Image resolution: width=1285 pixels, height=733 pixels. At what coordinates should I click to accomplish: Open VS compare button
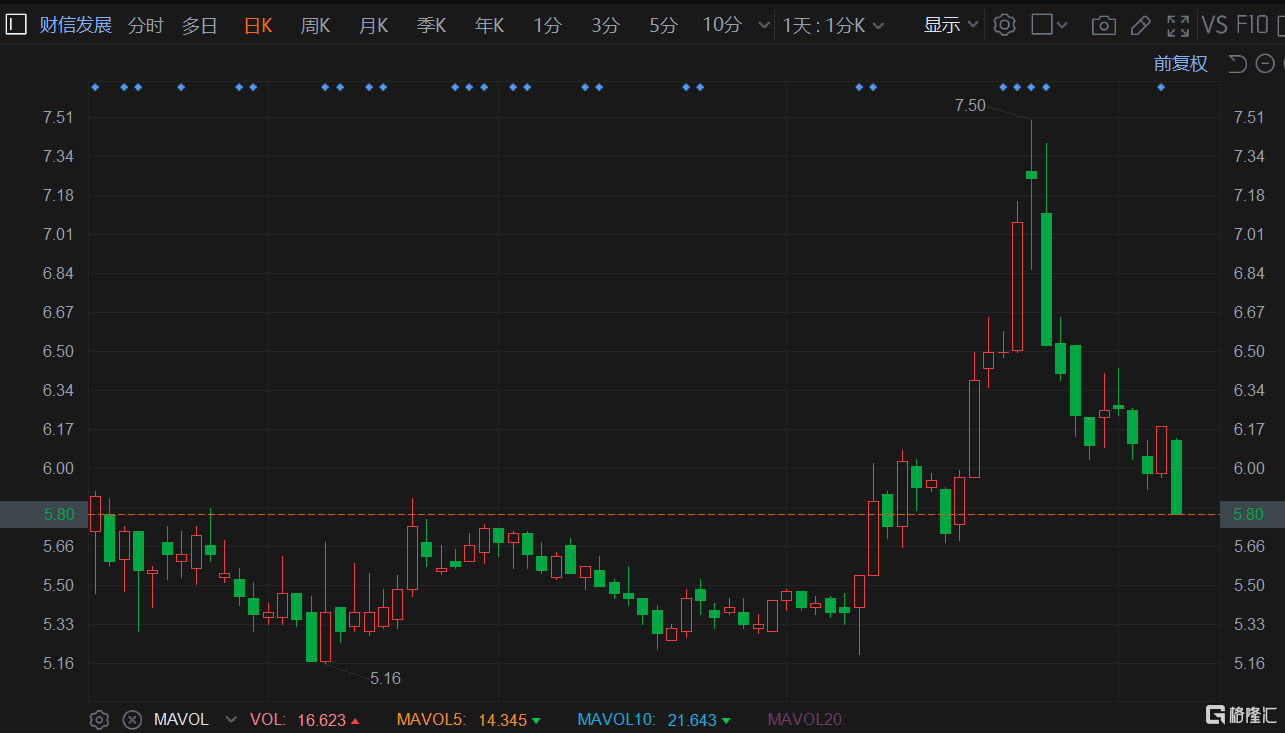tap(1214, 25)
